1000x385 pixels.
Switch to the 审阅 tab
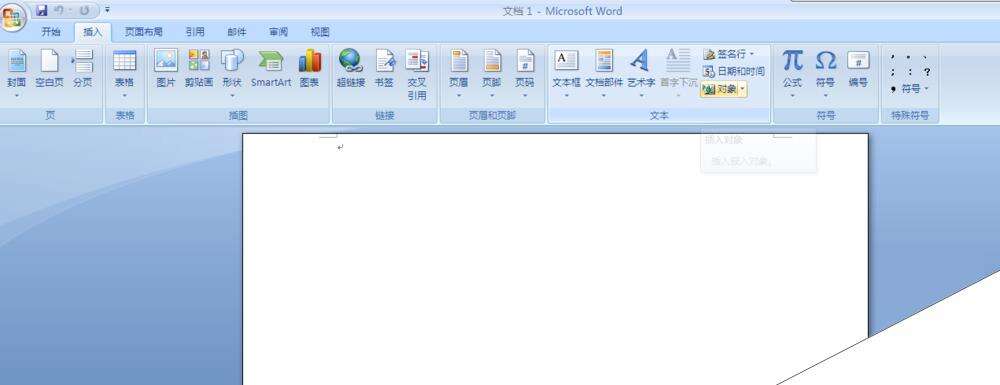tap(278, 32)
